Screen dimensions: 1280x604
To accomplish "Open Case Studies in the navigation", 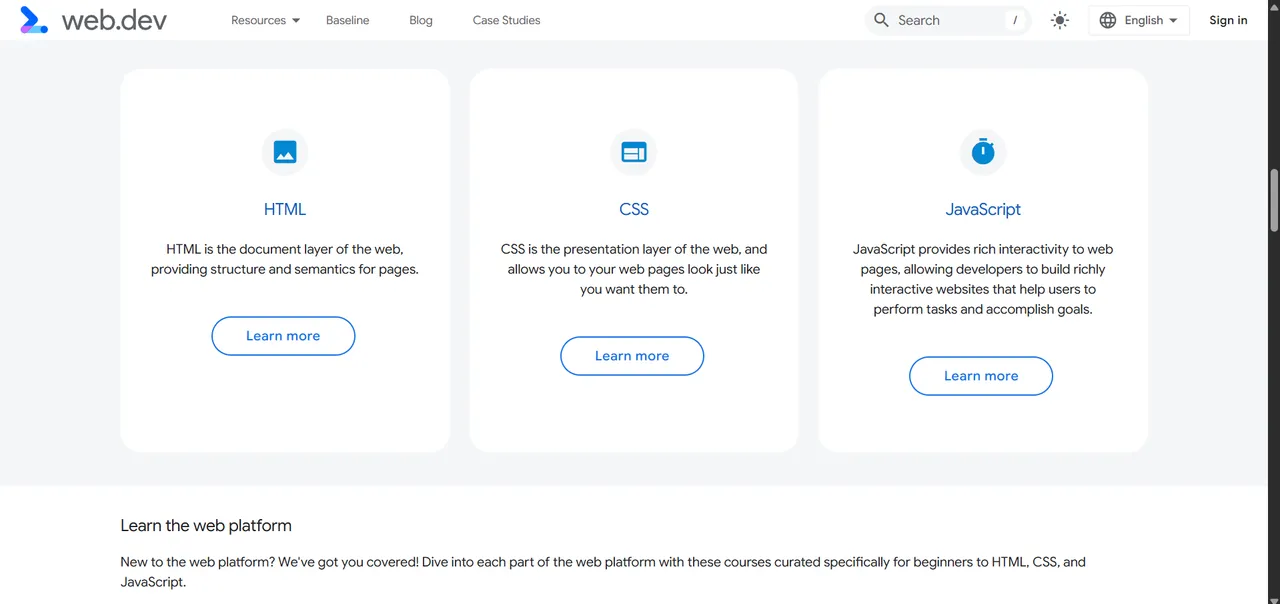I will (506, 20).
